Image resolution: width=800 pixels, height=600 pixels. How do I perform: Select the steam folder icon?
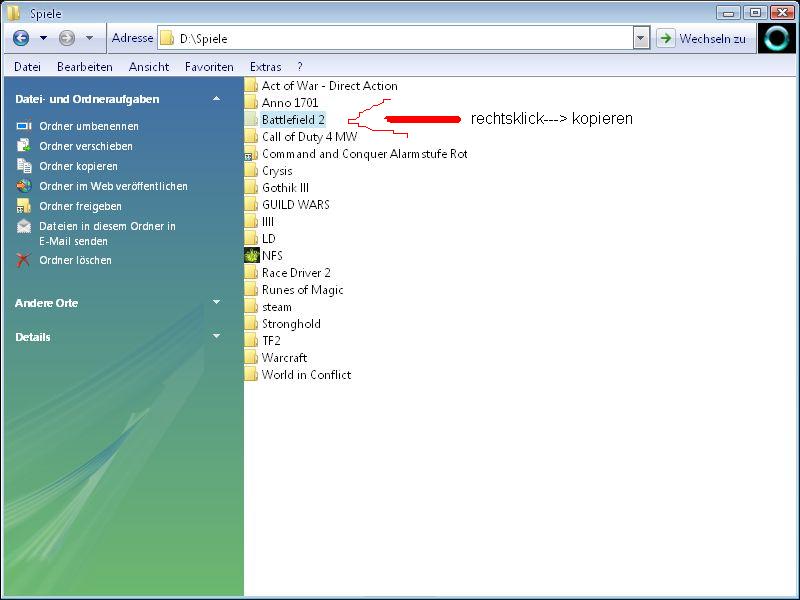tap(251, 307)
